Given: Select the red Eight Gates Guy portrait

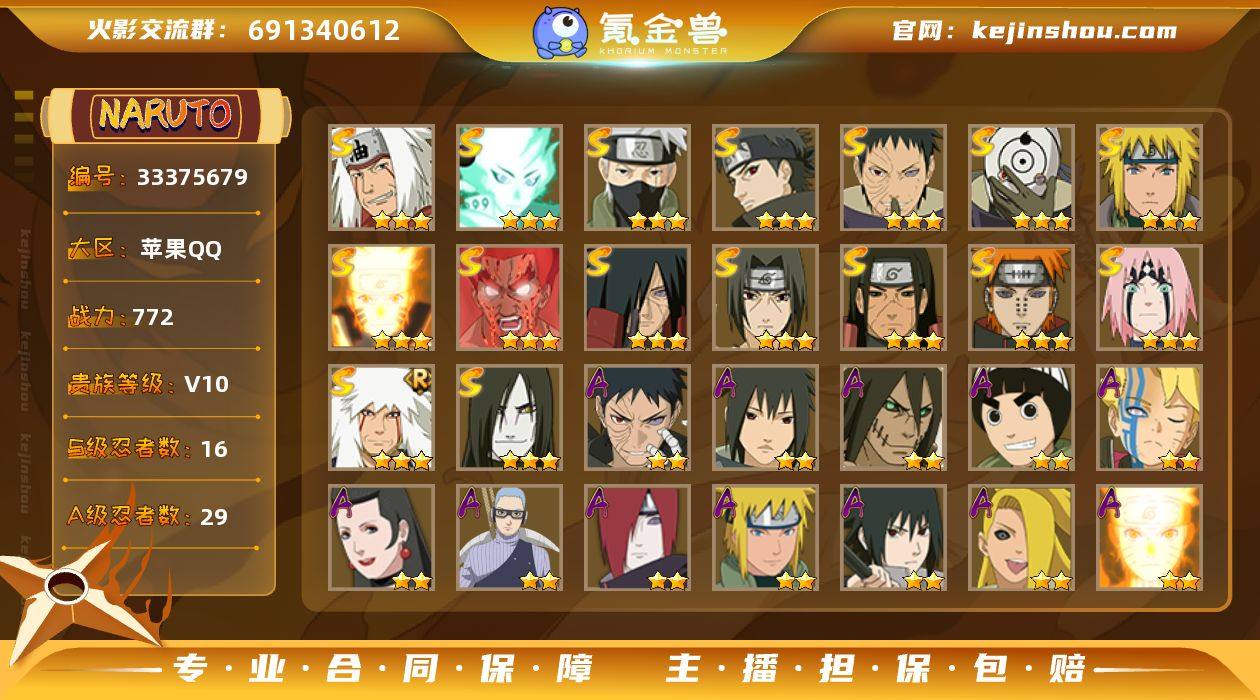Looking at the screenshot, I should click(x=510, y=298).
